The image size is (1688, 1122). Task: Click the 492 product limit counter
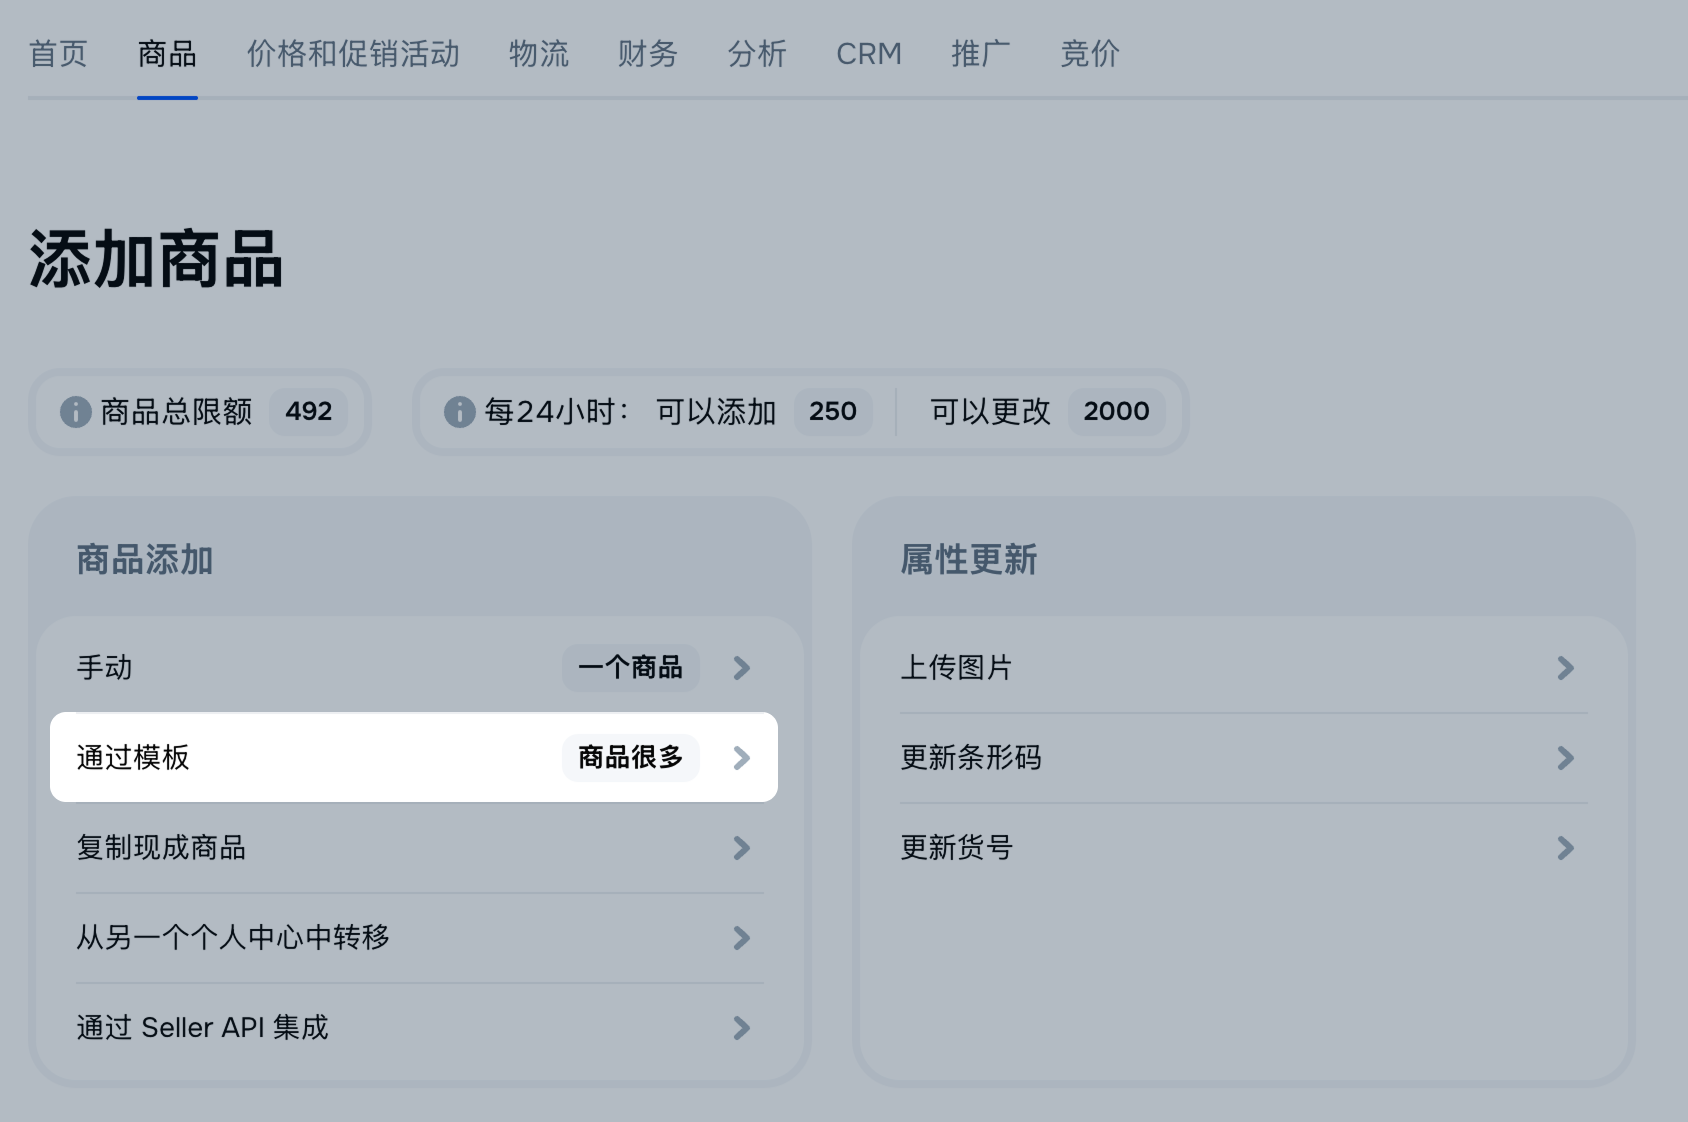click(308, 411)
